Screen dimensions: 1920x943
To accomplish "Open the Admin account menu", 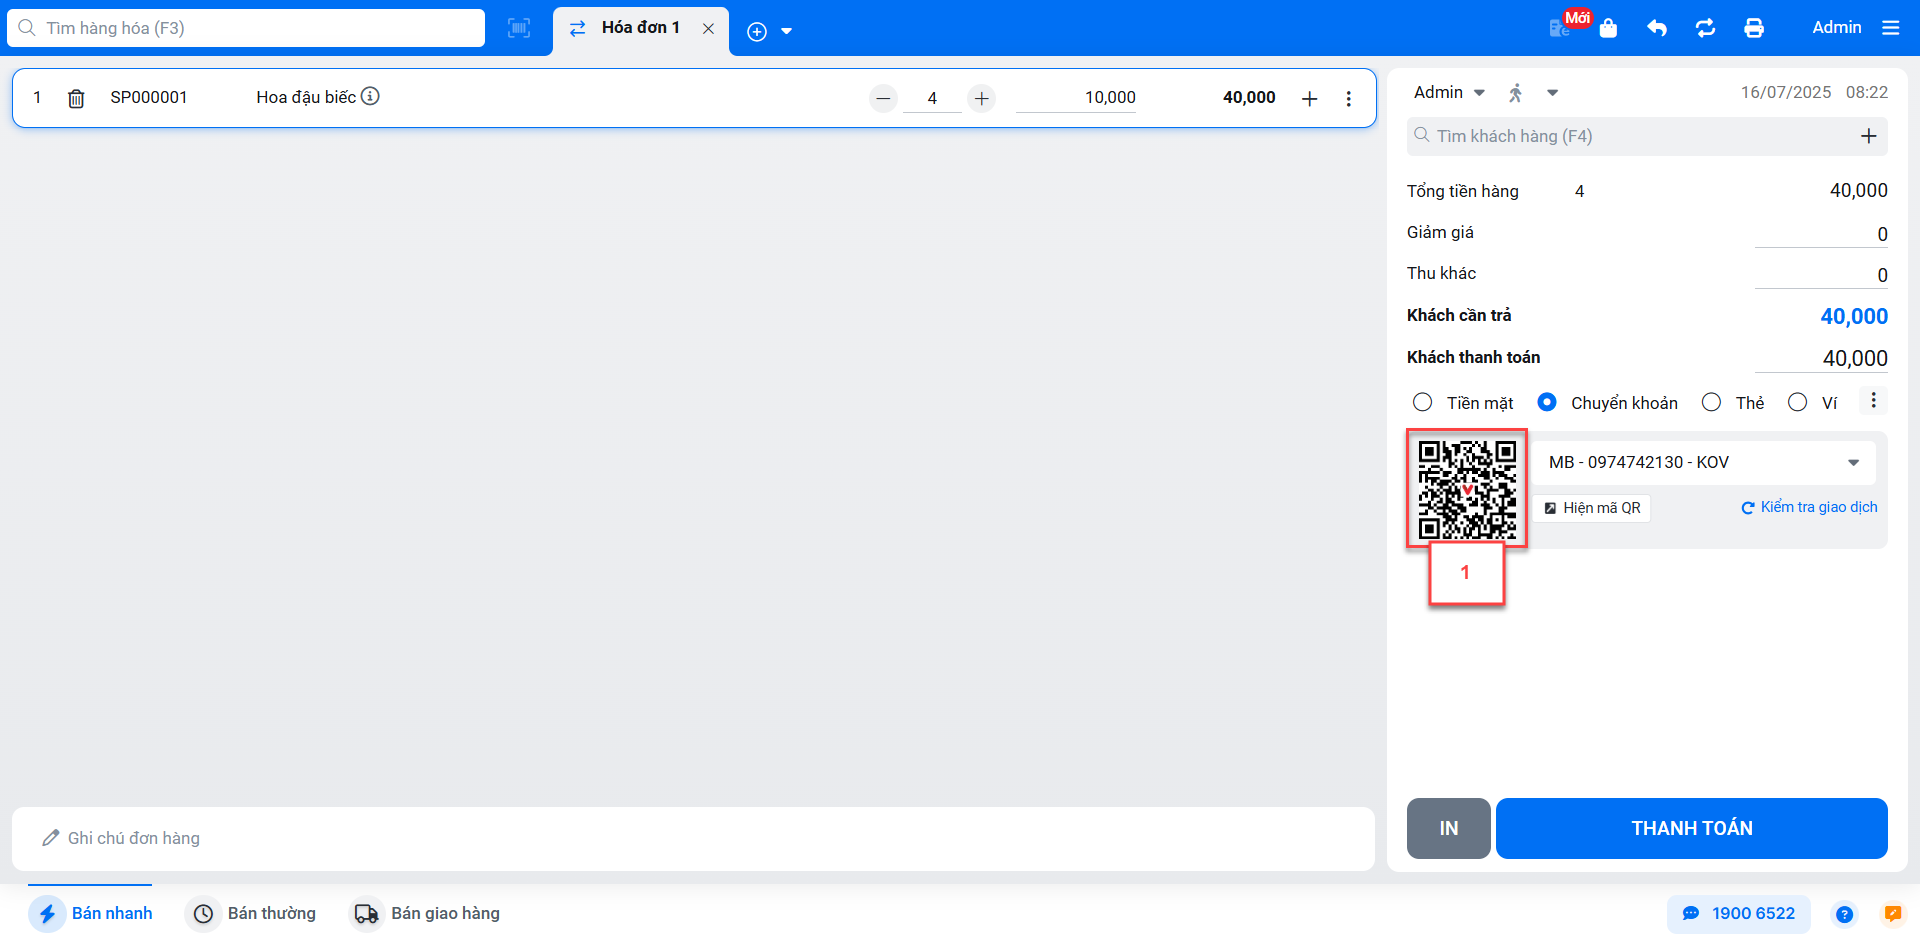I will click(1837, 28).
